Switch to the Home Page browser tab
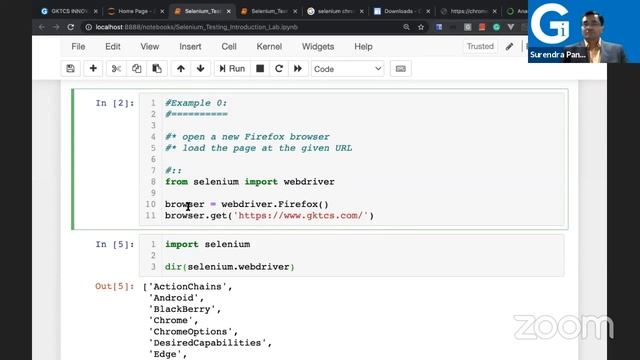 pyautogui.click(x=135, y=11)
